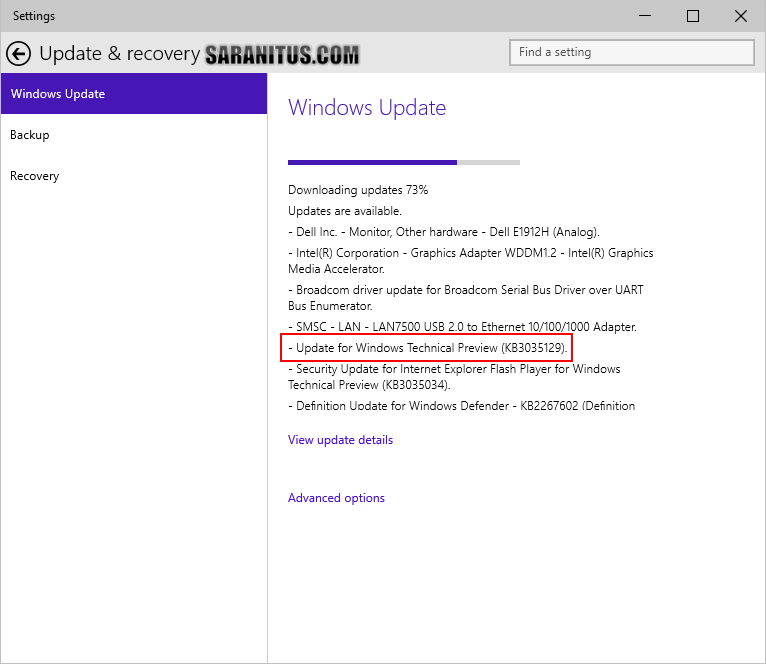The image size is (766, 664).
Task: Select the Dell E1912H monitor update entry
Action: (x=444, y=232)
